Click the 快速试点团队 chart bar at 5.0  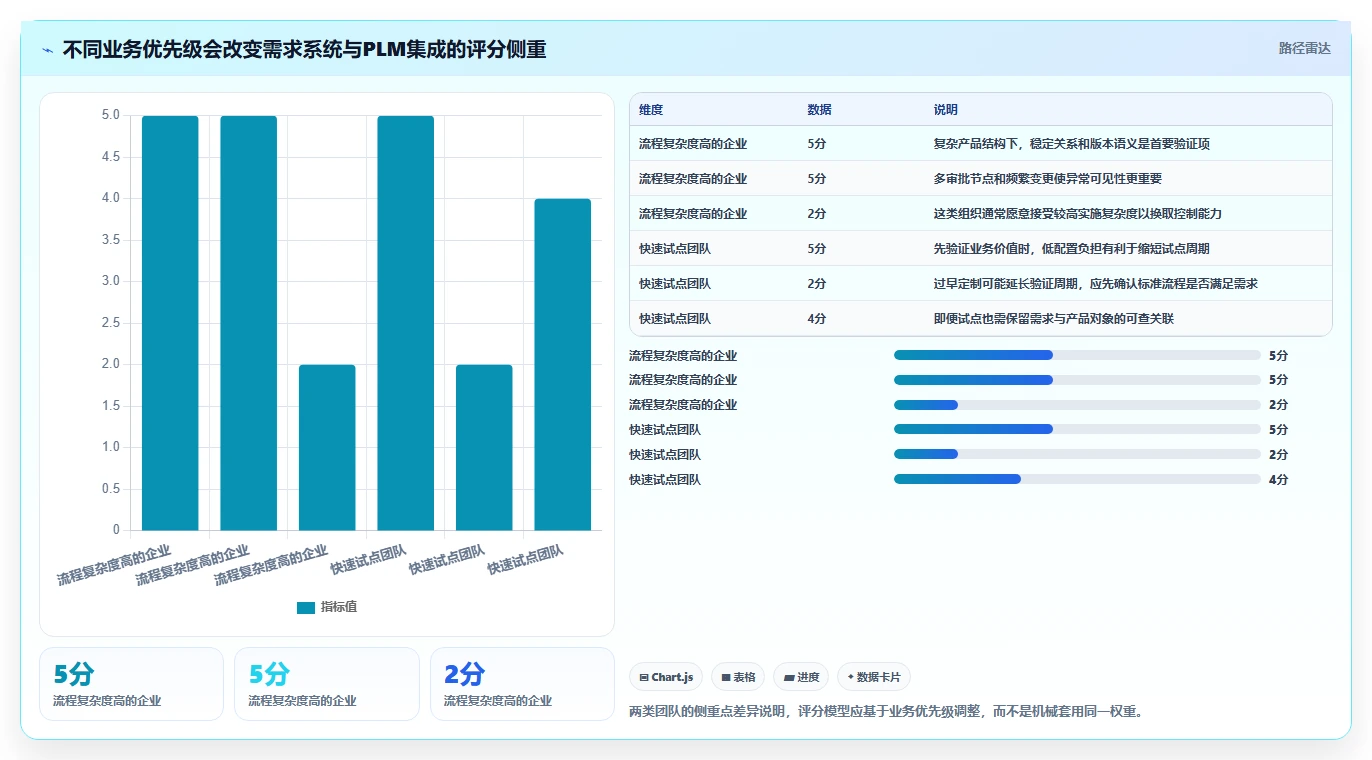(406, 323)
